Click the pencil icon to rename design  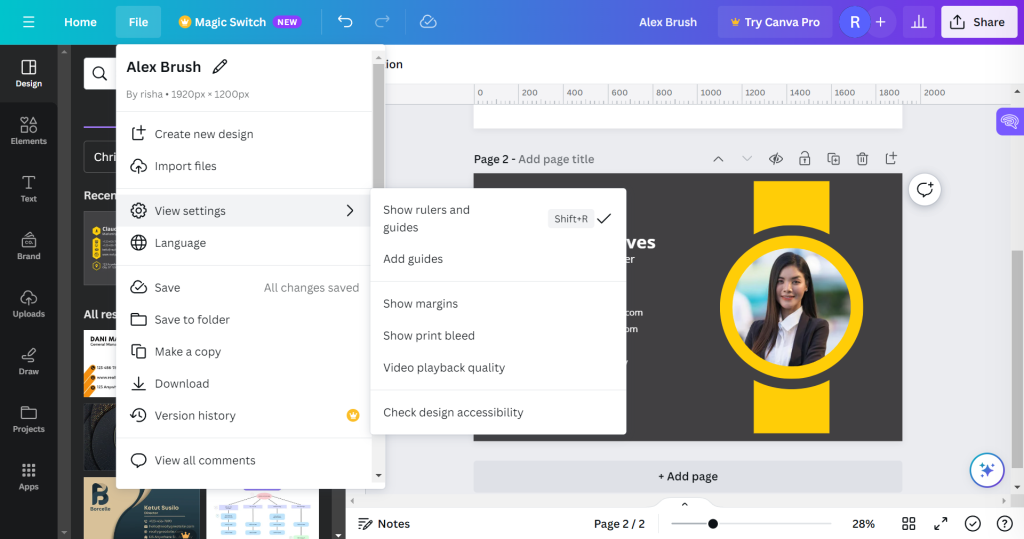pos(220,67)
